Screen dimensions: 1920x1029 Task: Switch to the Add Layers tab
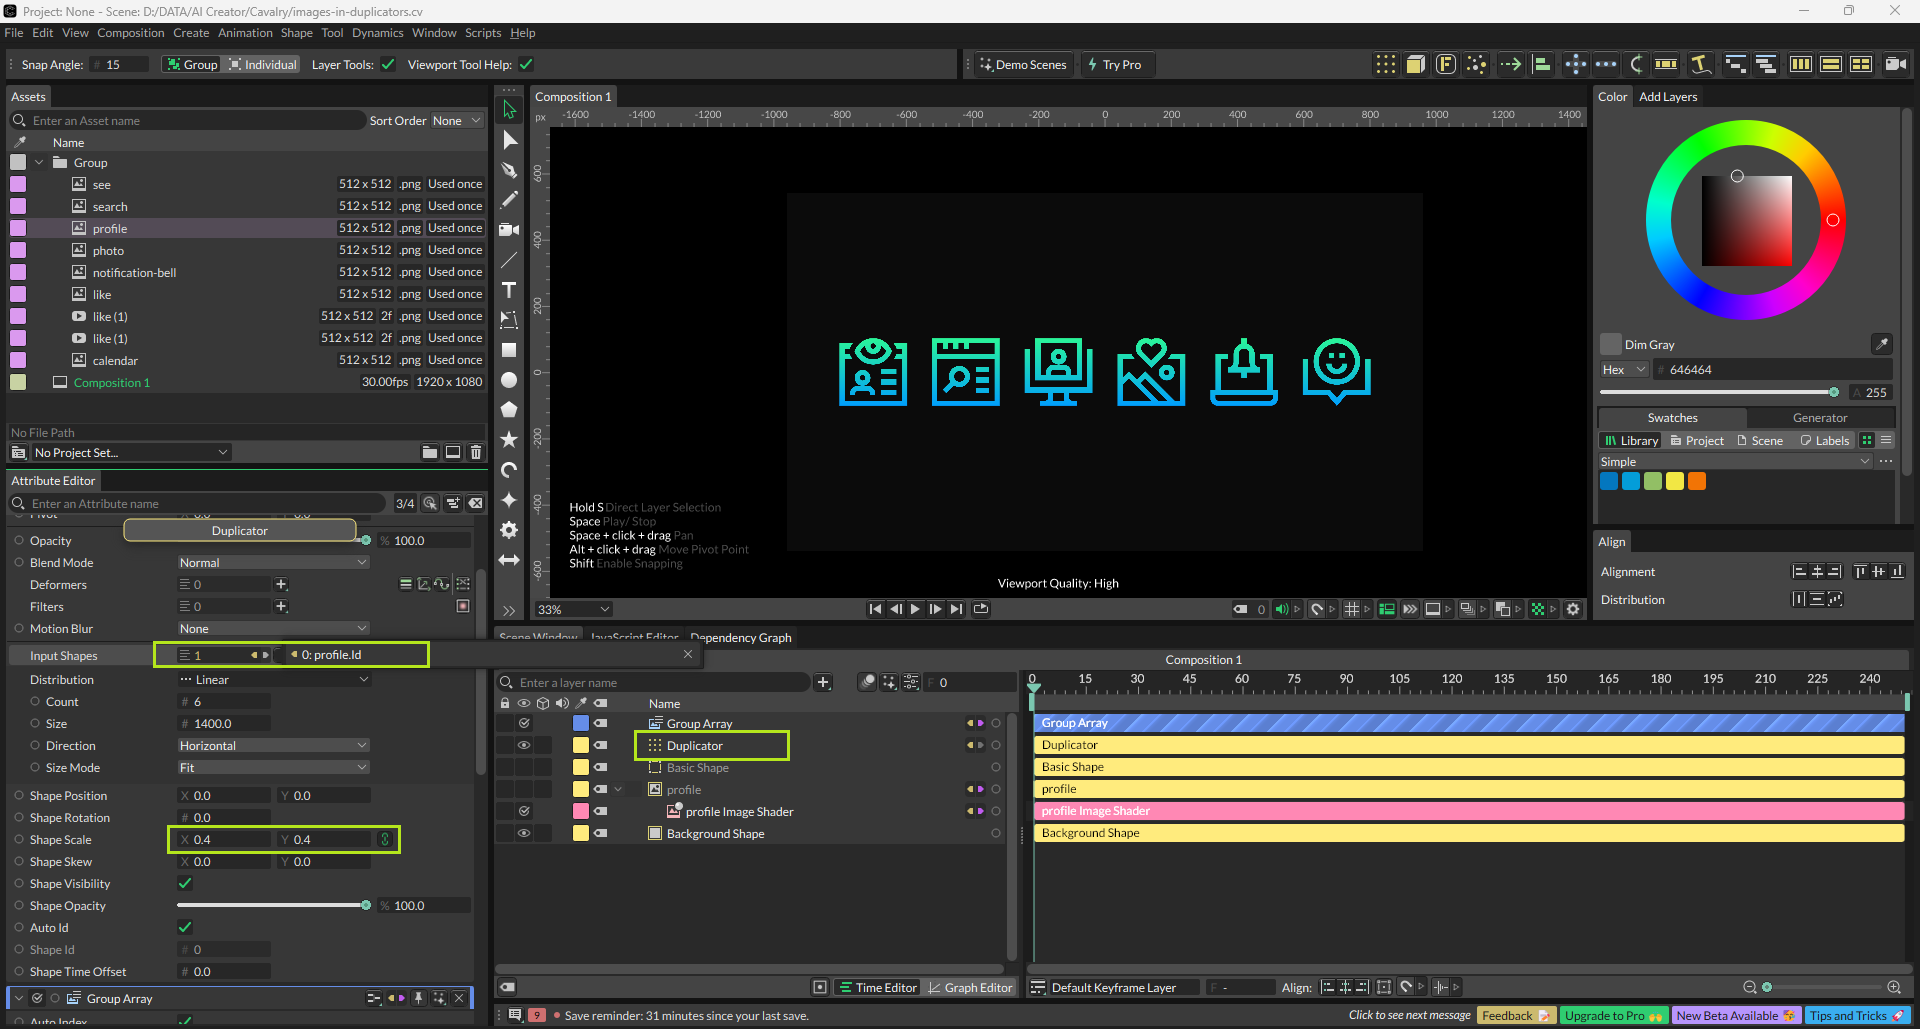(x=1667, y=97)
